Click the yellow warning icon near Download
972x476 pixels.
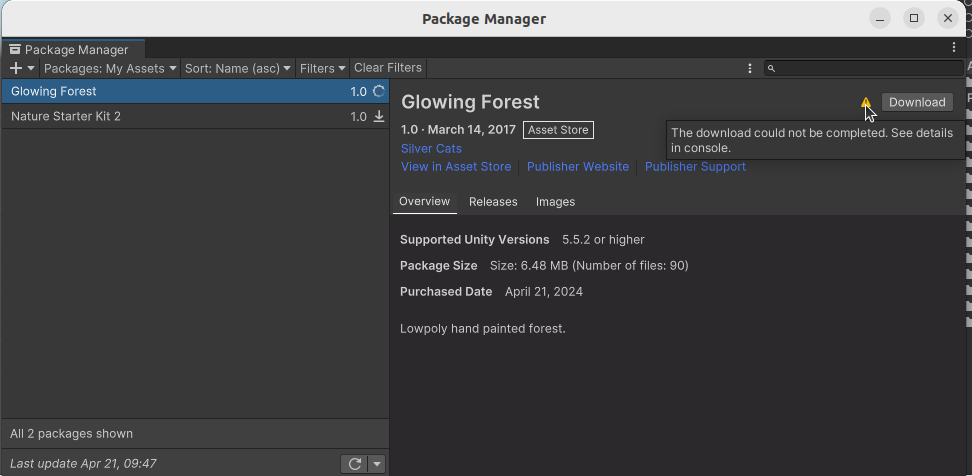point(866,102)
